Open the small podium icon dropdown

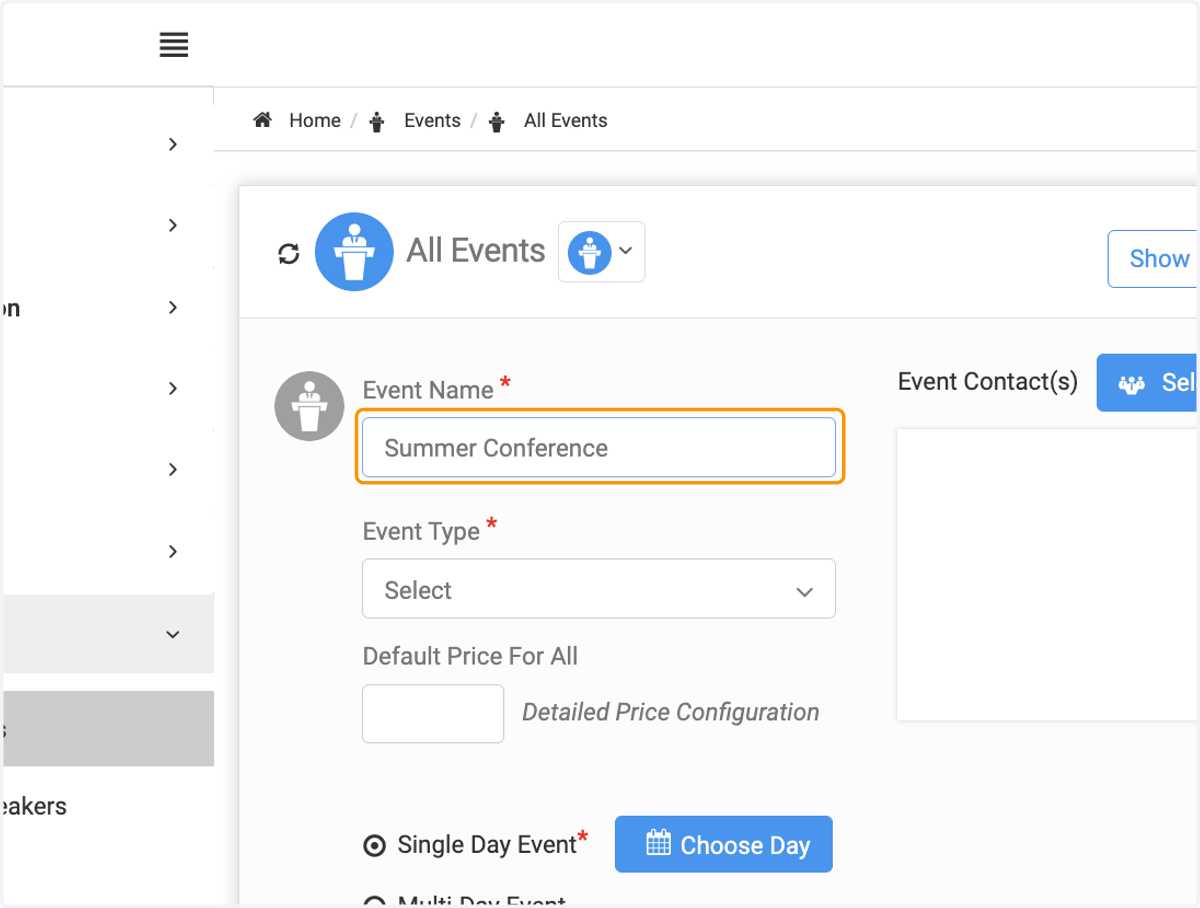point(601,251)
